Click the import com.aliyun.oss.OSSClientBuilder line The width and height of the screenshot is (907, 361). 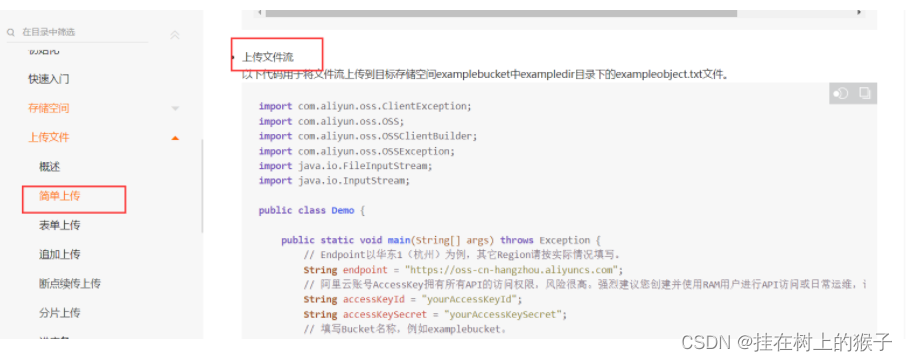click(x=368, y=137)
